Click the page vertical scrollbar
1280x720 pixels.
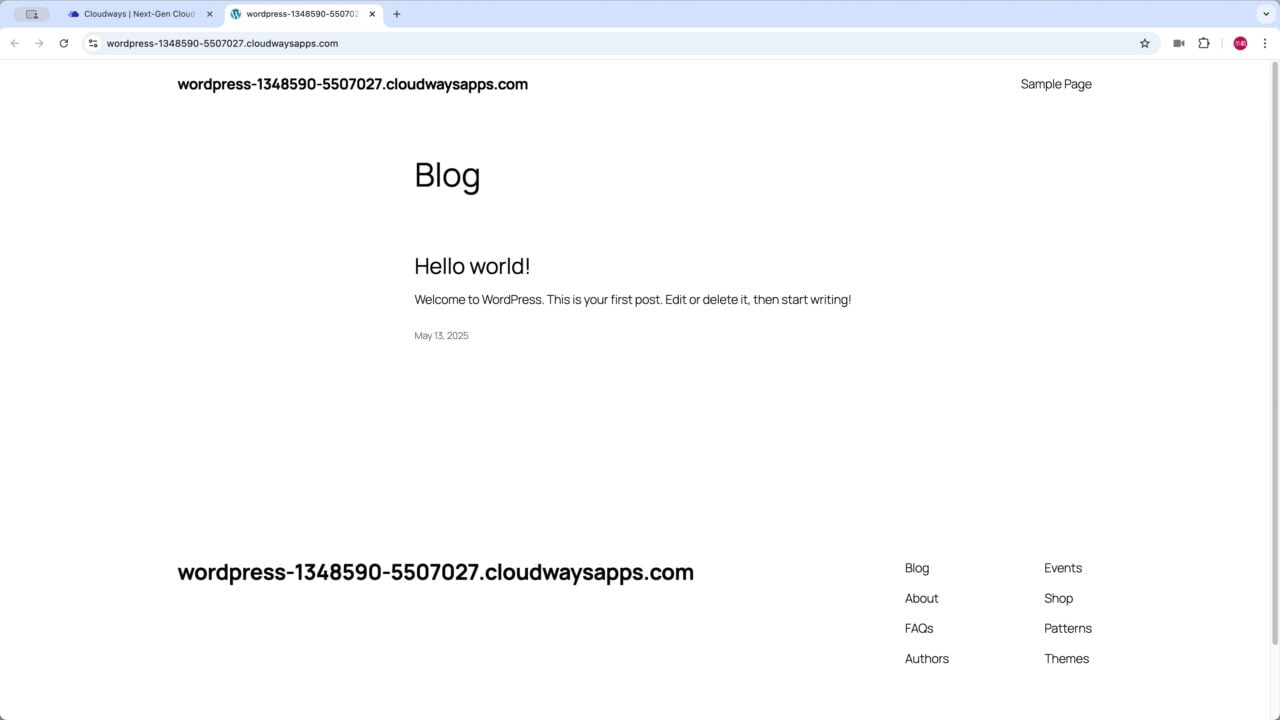[1274, 350]
